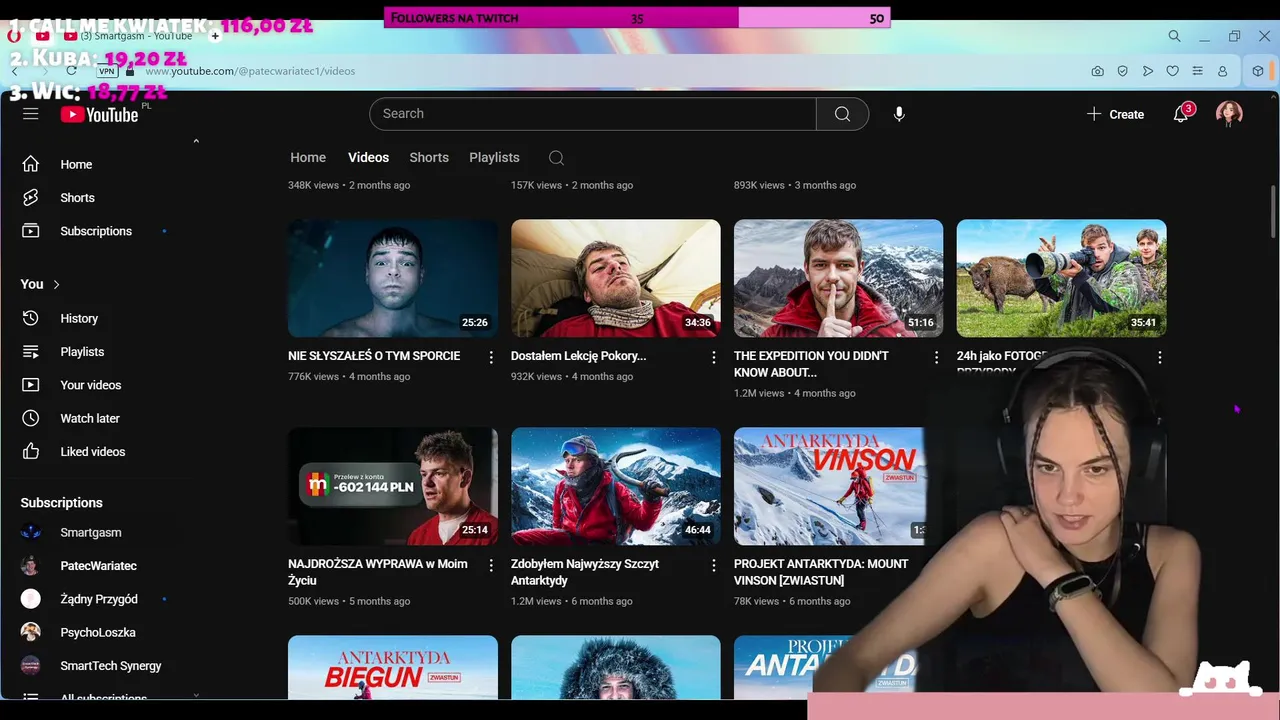1280x720 pixels.
Task: Open Subscriptions in the left sidebar
Action: pyautogui.click(x=95, y=231)
